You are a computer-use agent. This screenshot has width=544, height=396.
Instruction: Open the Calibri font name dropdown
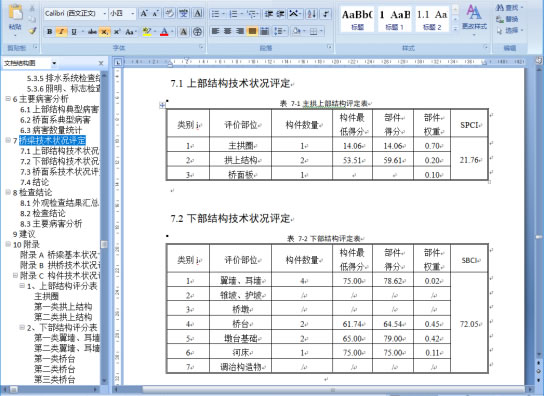point(75,14)
